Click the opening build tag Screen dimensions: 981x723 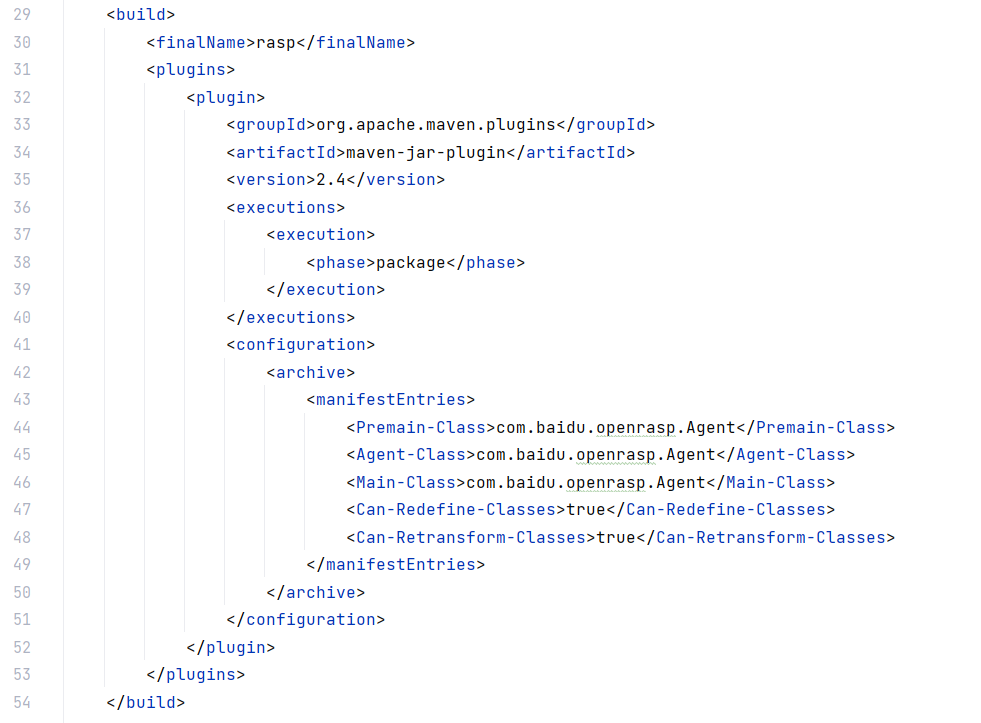pyautogui.click(x=141, y=14)
